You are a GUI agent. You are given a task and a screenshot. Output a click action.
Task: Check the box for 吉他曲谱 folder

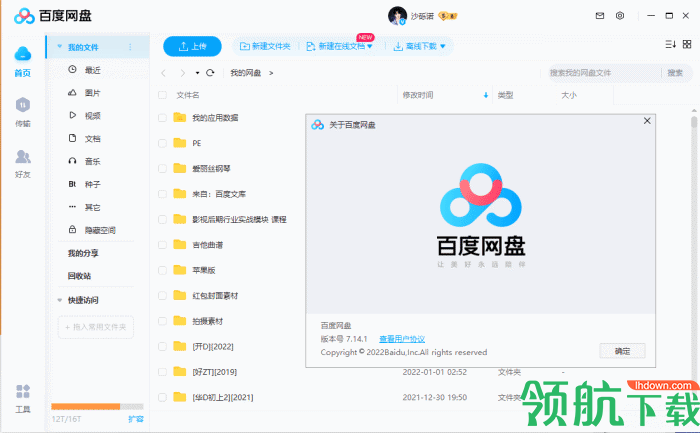pyautogui.click(x=162, y=245)
